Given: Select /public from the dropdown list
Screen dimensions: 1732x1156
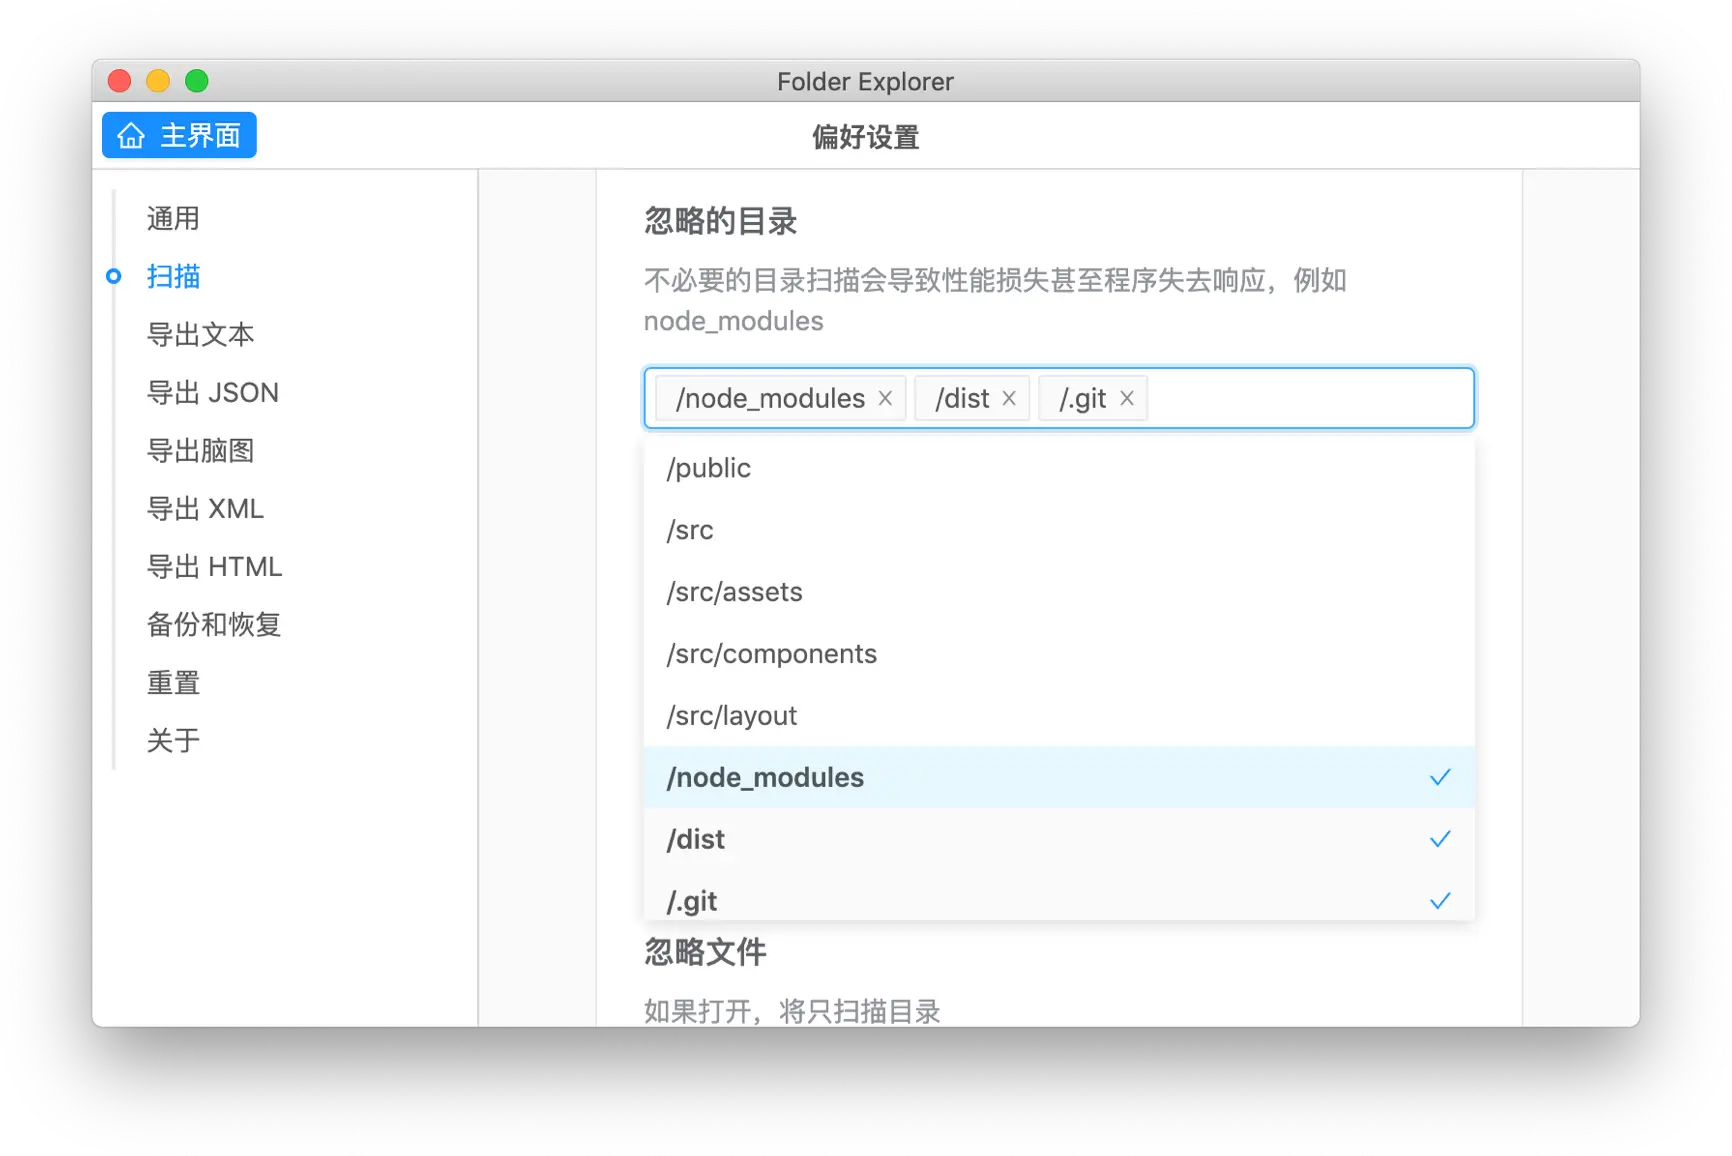Looking at the screenshot, I should pyautogui.click(x=1059, y=468).
